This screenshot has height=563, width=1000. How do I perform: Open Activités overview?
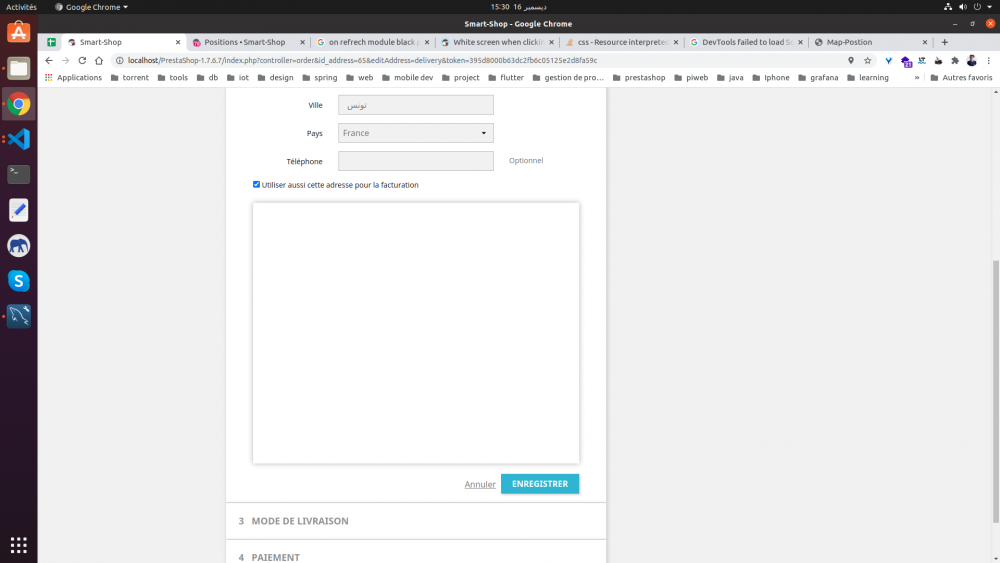pyautogui.click(x=21, y=7)
